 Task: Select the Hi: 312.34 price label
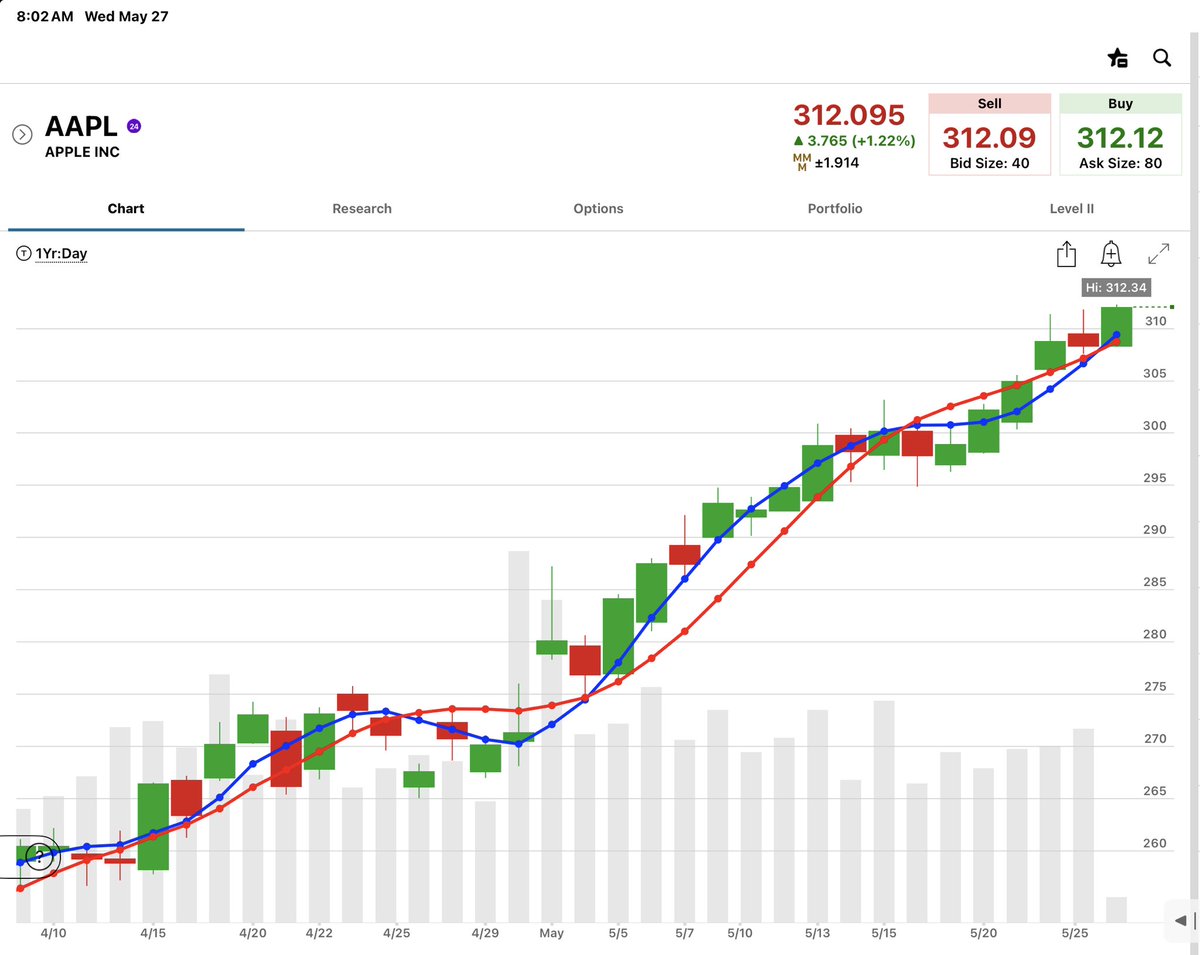1118,288
